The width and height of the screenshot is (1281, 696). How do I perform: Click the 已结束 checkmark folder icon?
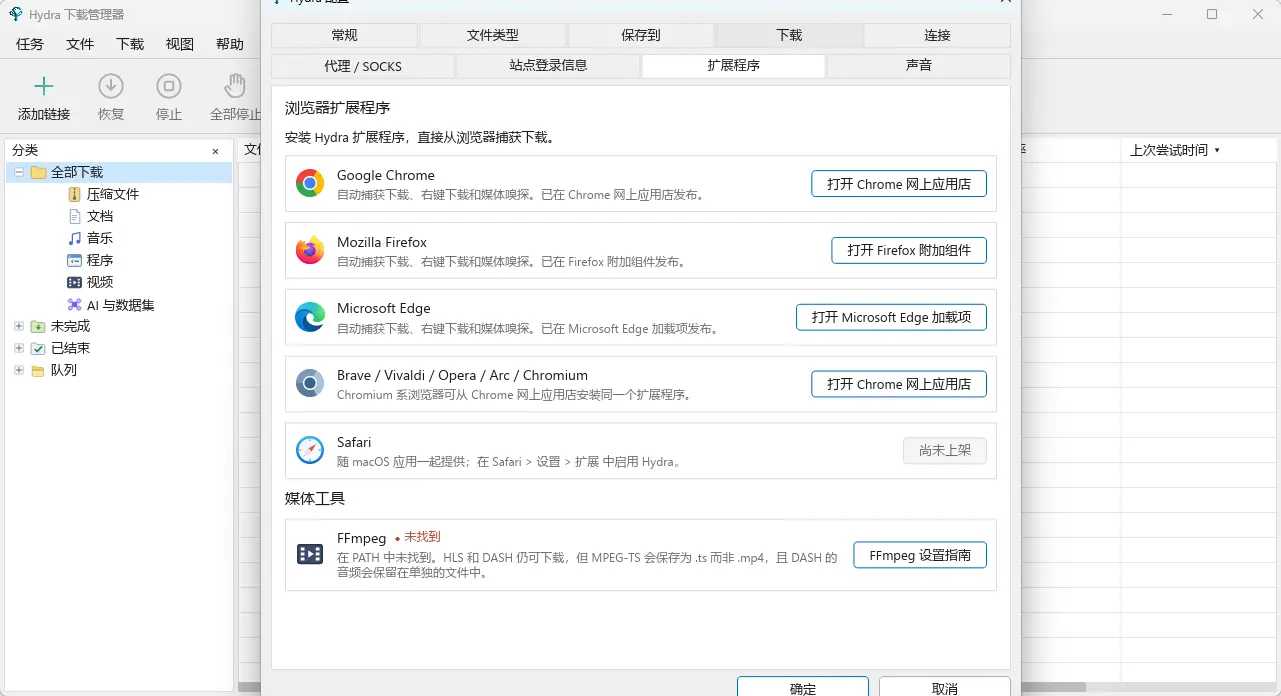coord(38,348)
